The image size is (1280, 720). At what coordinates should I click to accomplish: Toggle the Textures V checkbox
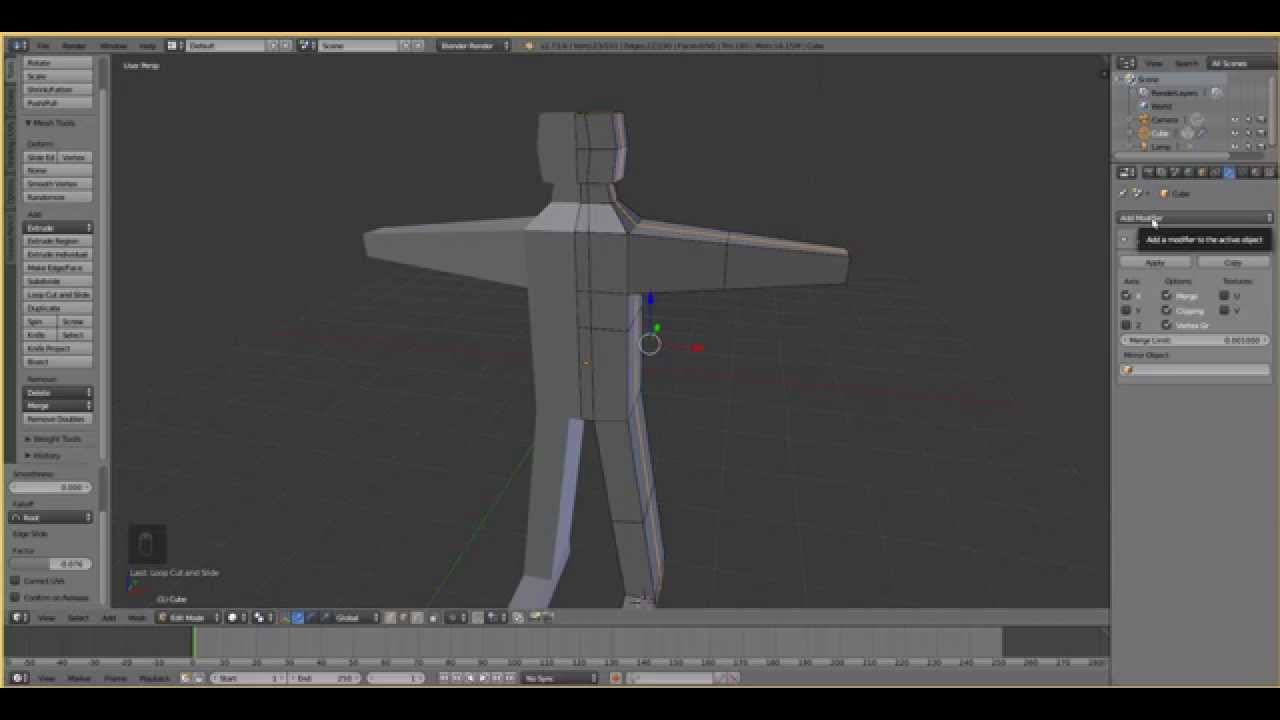(x=1224, y=310)
